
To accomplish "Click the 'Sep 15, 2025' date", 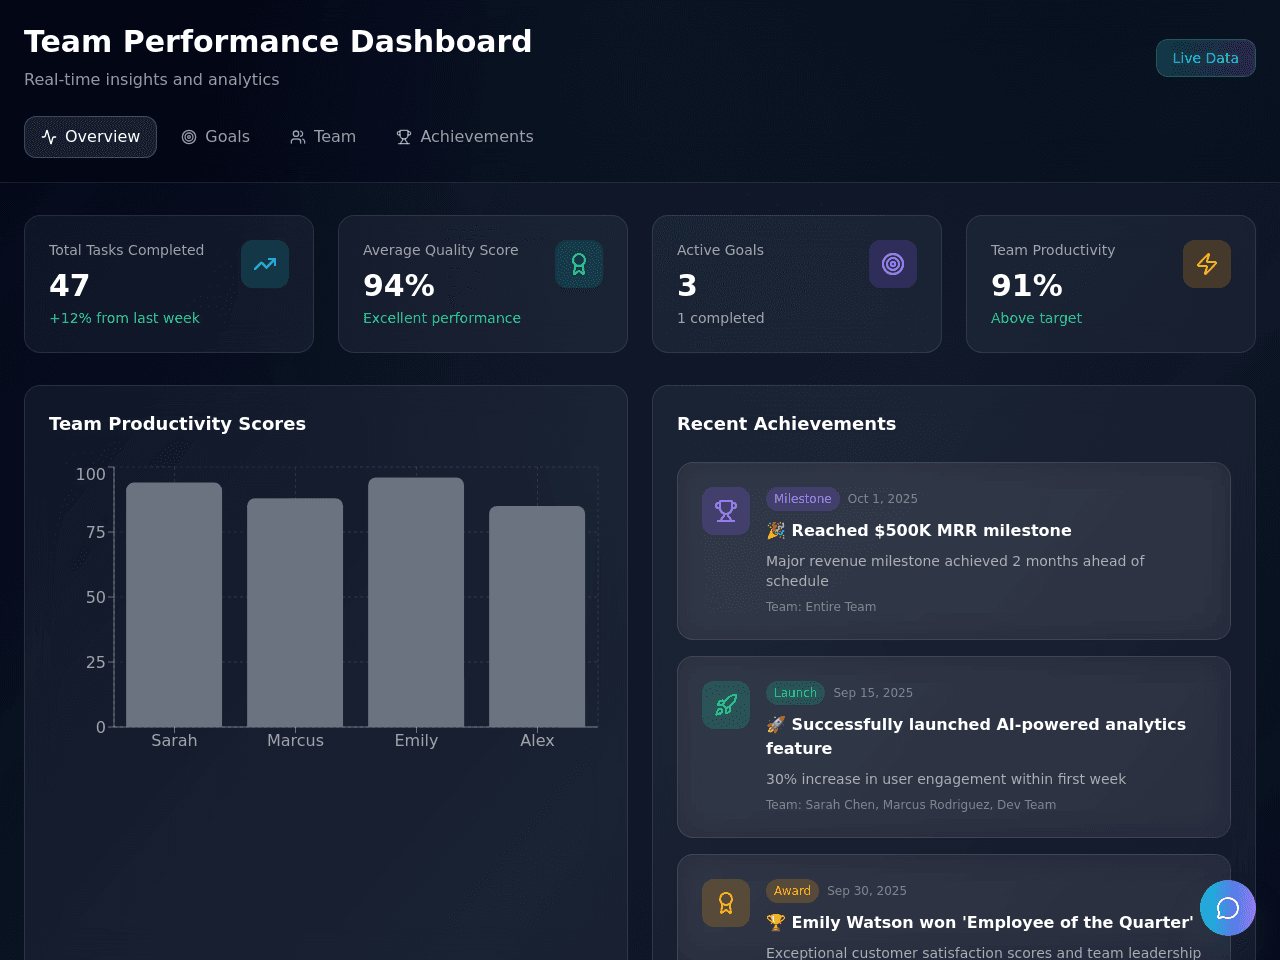I will (873, 693).
